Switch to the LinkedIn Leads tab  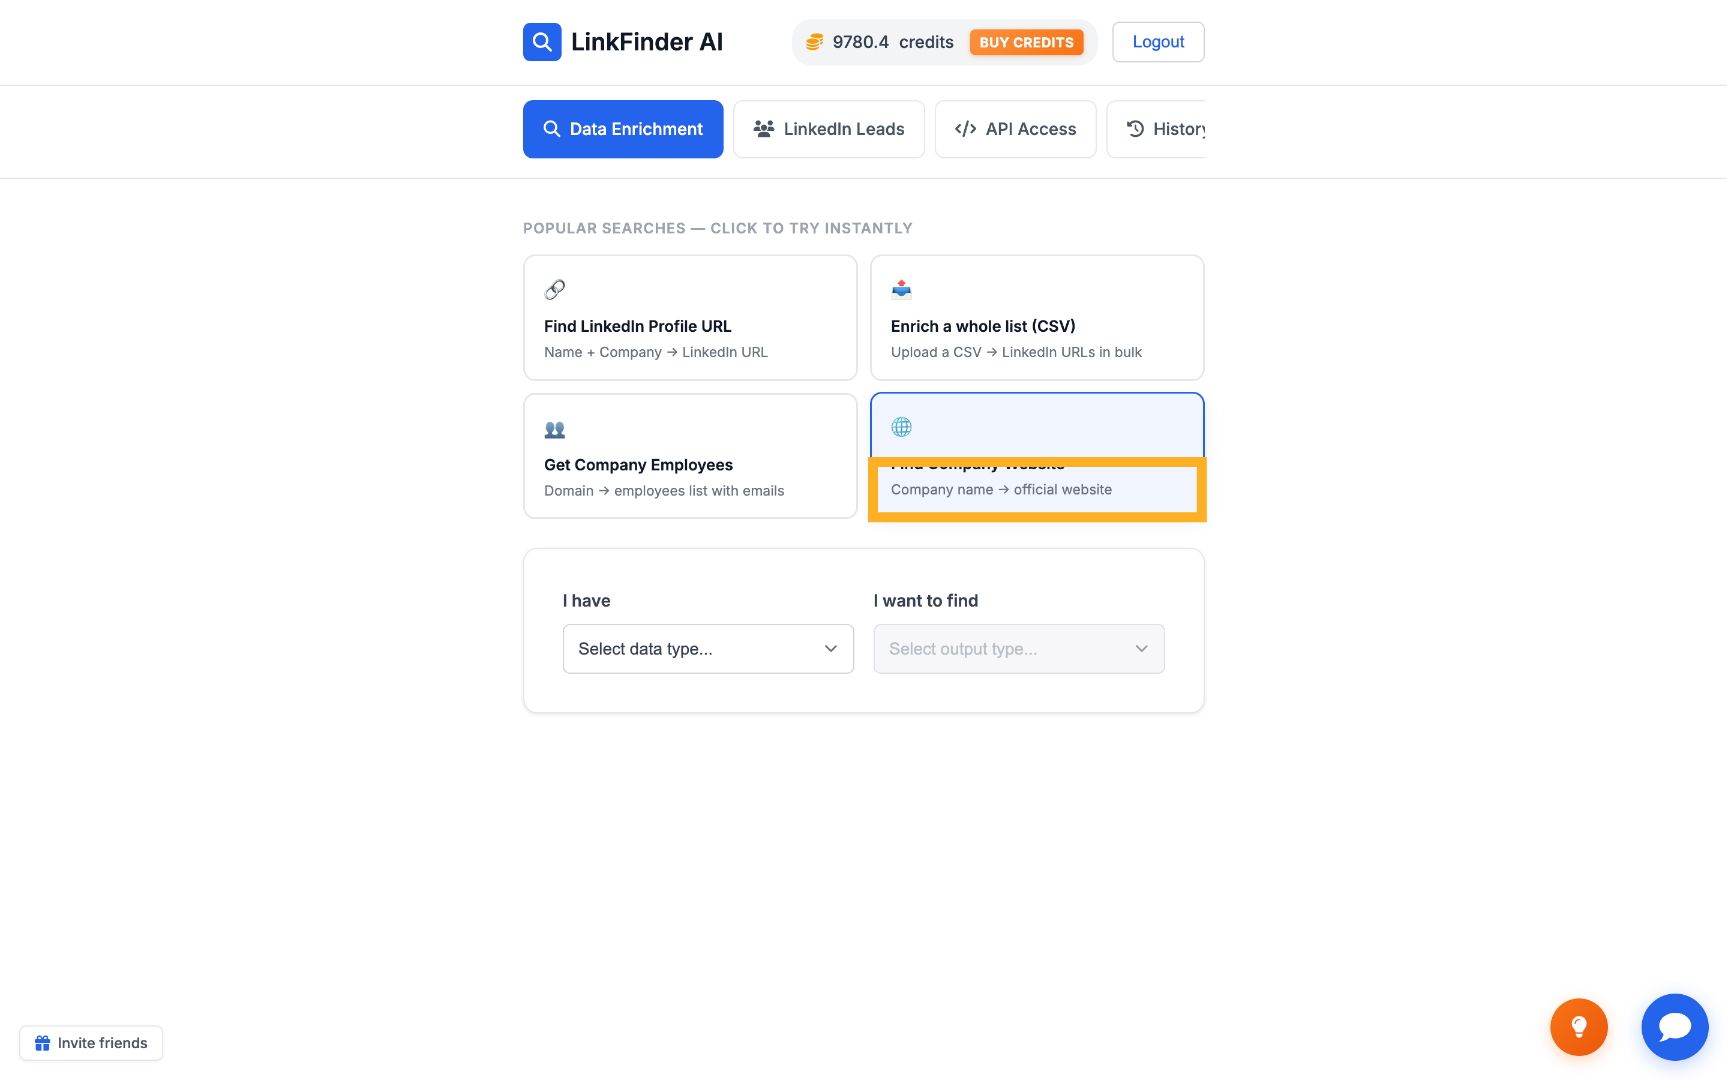click(x=829, y=129)
